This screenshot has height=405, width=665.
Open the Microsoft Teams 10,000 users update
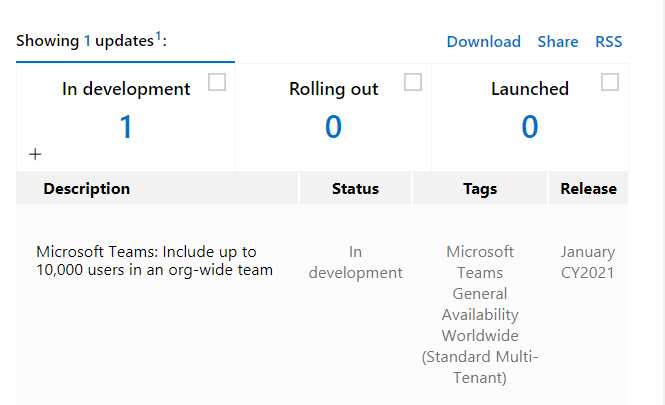pos(154,261)
